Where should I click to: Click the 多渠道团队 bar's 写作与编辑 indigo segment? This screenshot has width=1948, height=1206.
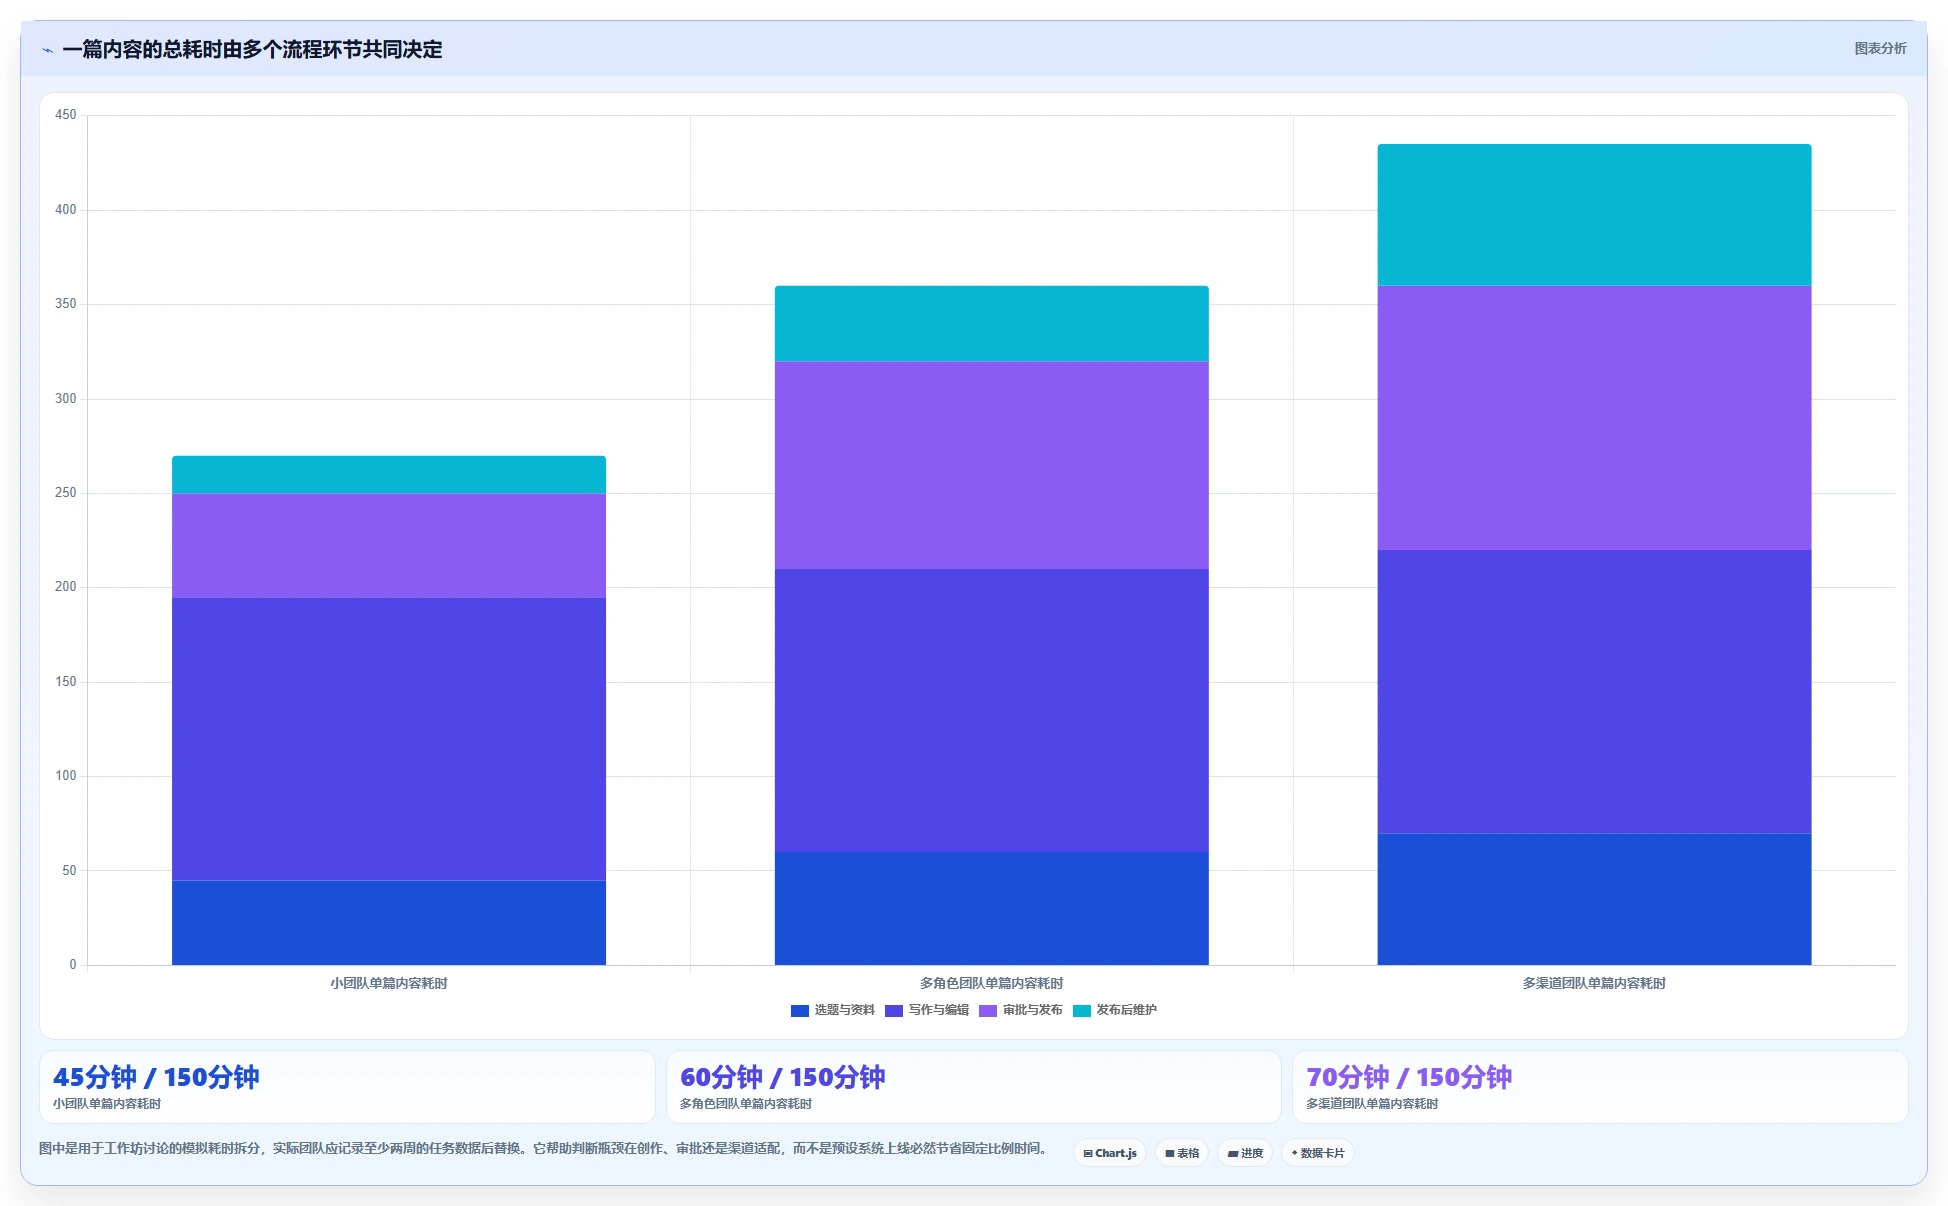1594,692
